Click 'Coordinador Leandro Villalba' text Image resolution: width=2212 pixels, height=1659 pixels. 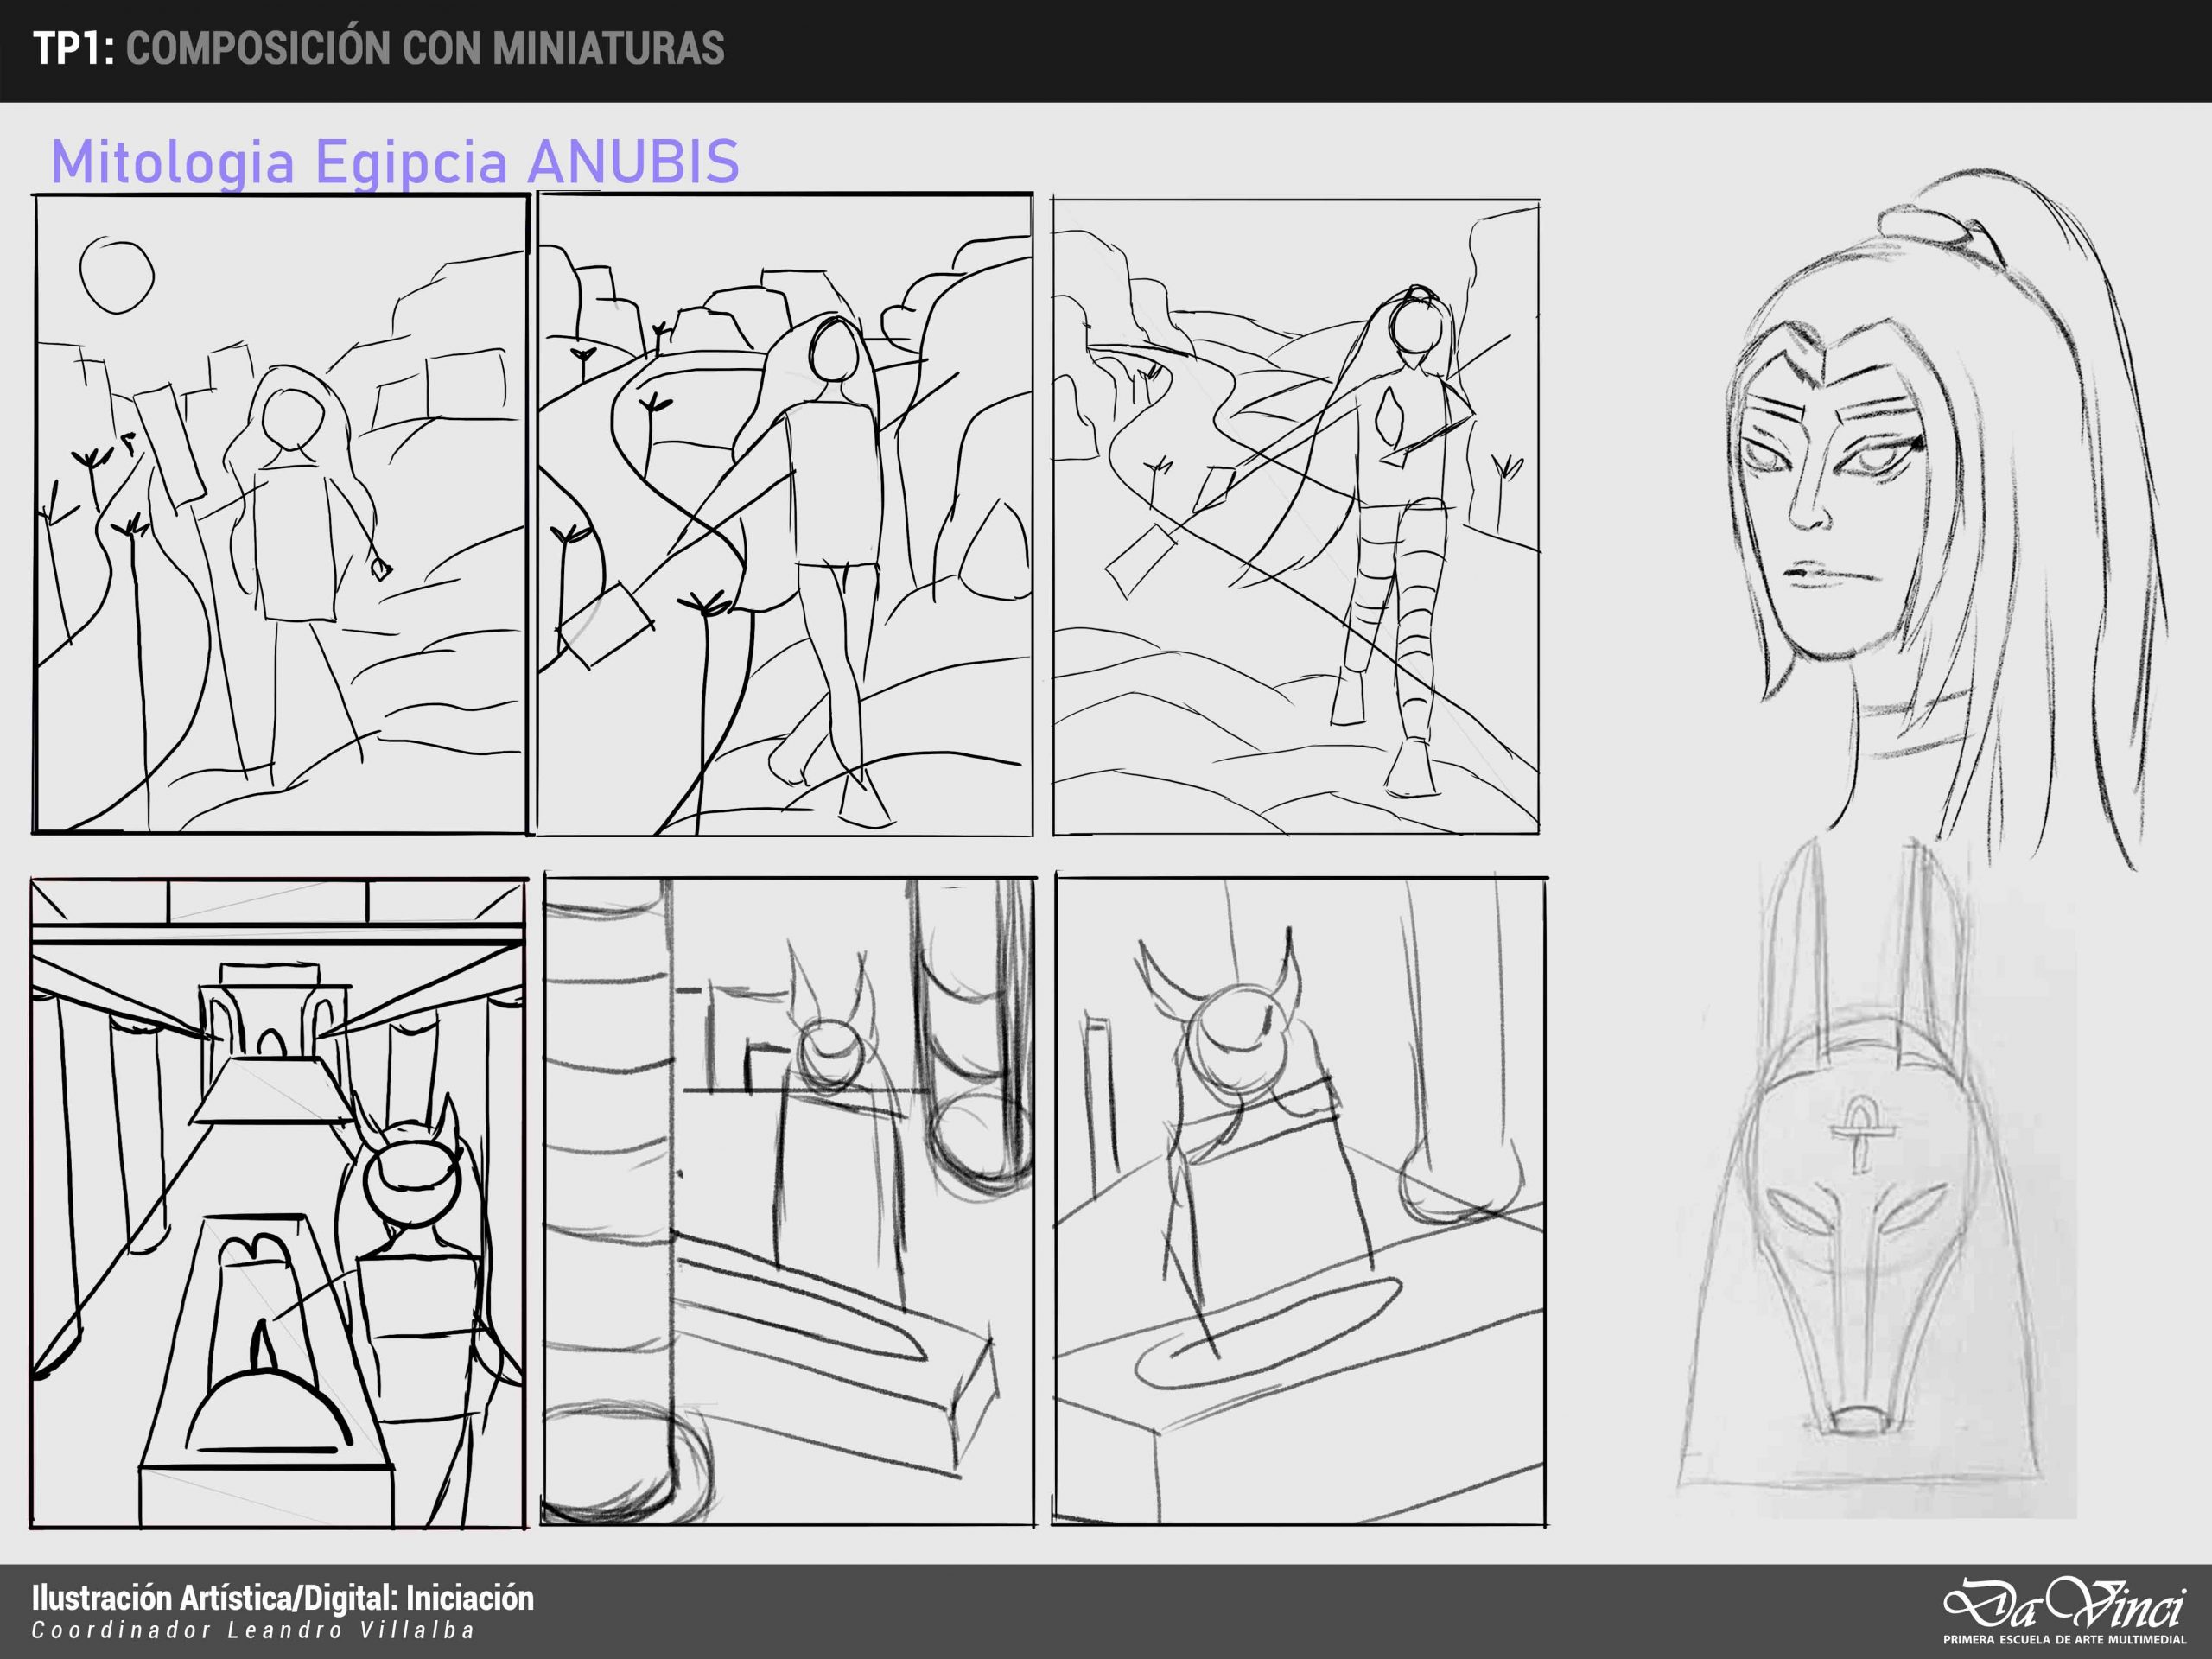(252, 1631)
